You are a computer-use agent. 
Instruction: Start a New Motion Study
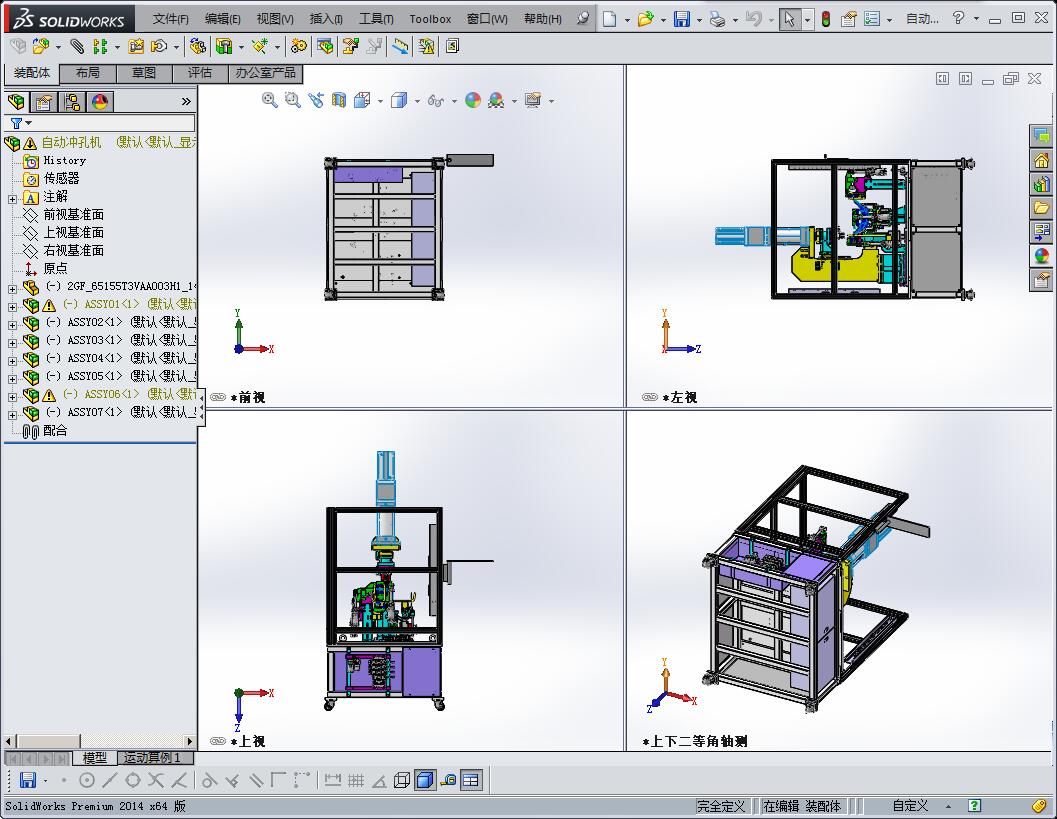click(298, 47)
